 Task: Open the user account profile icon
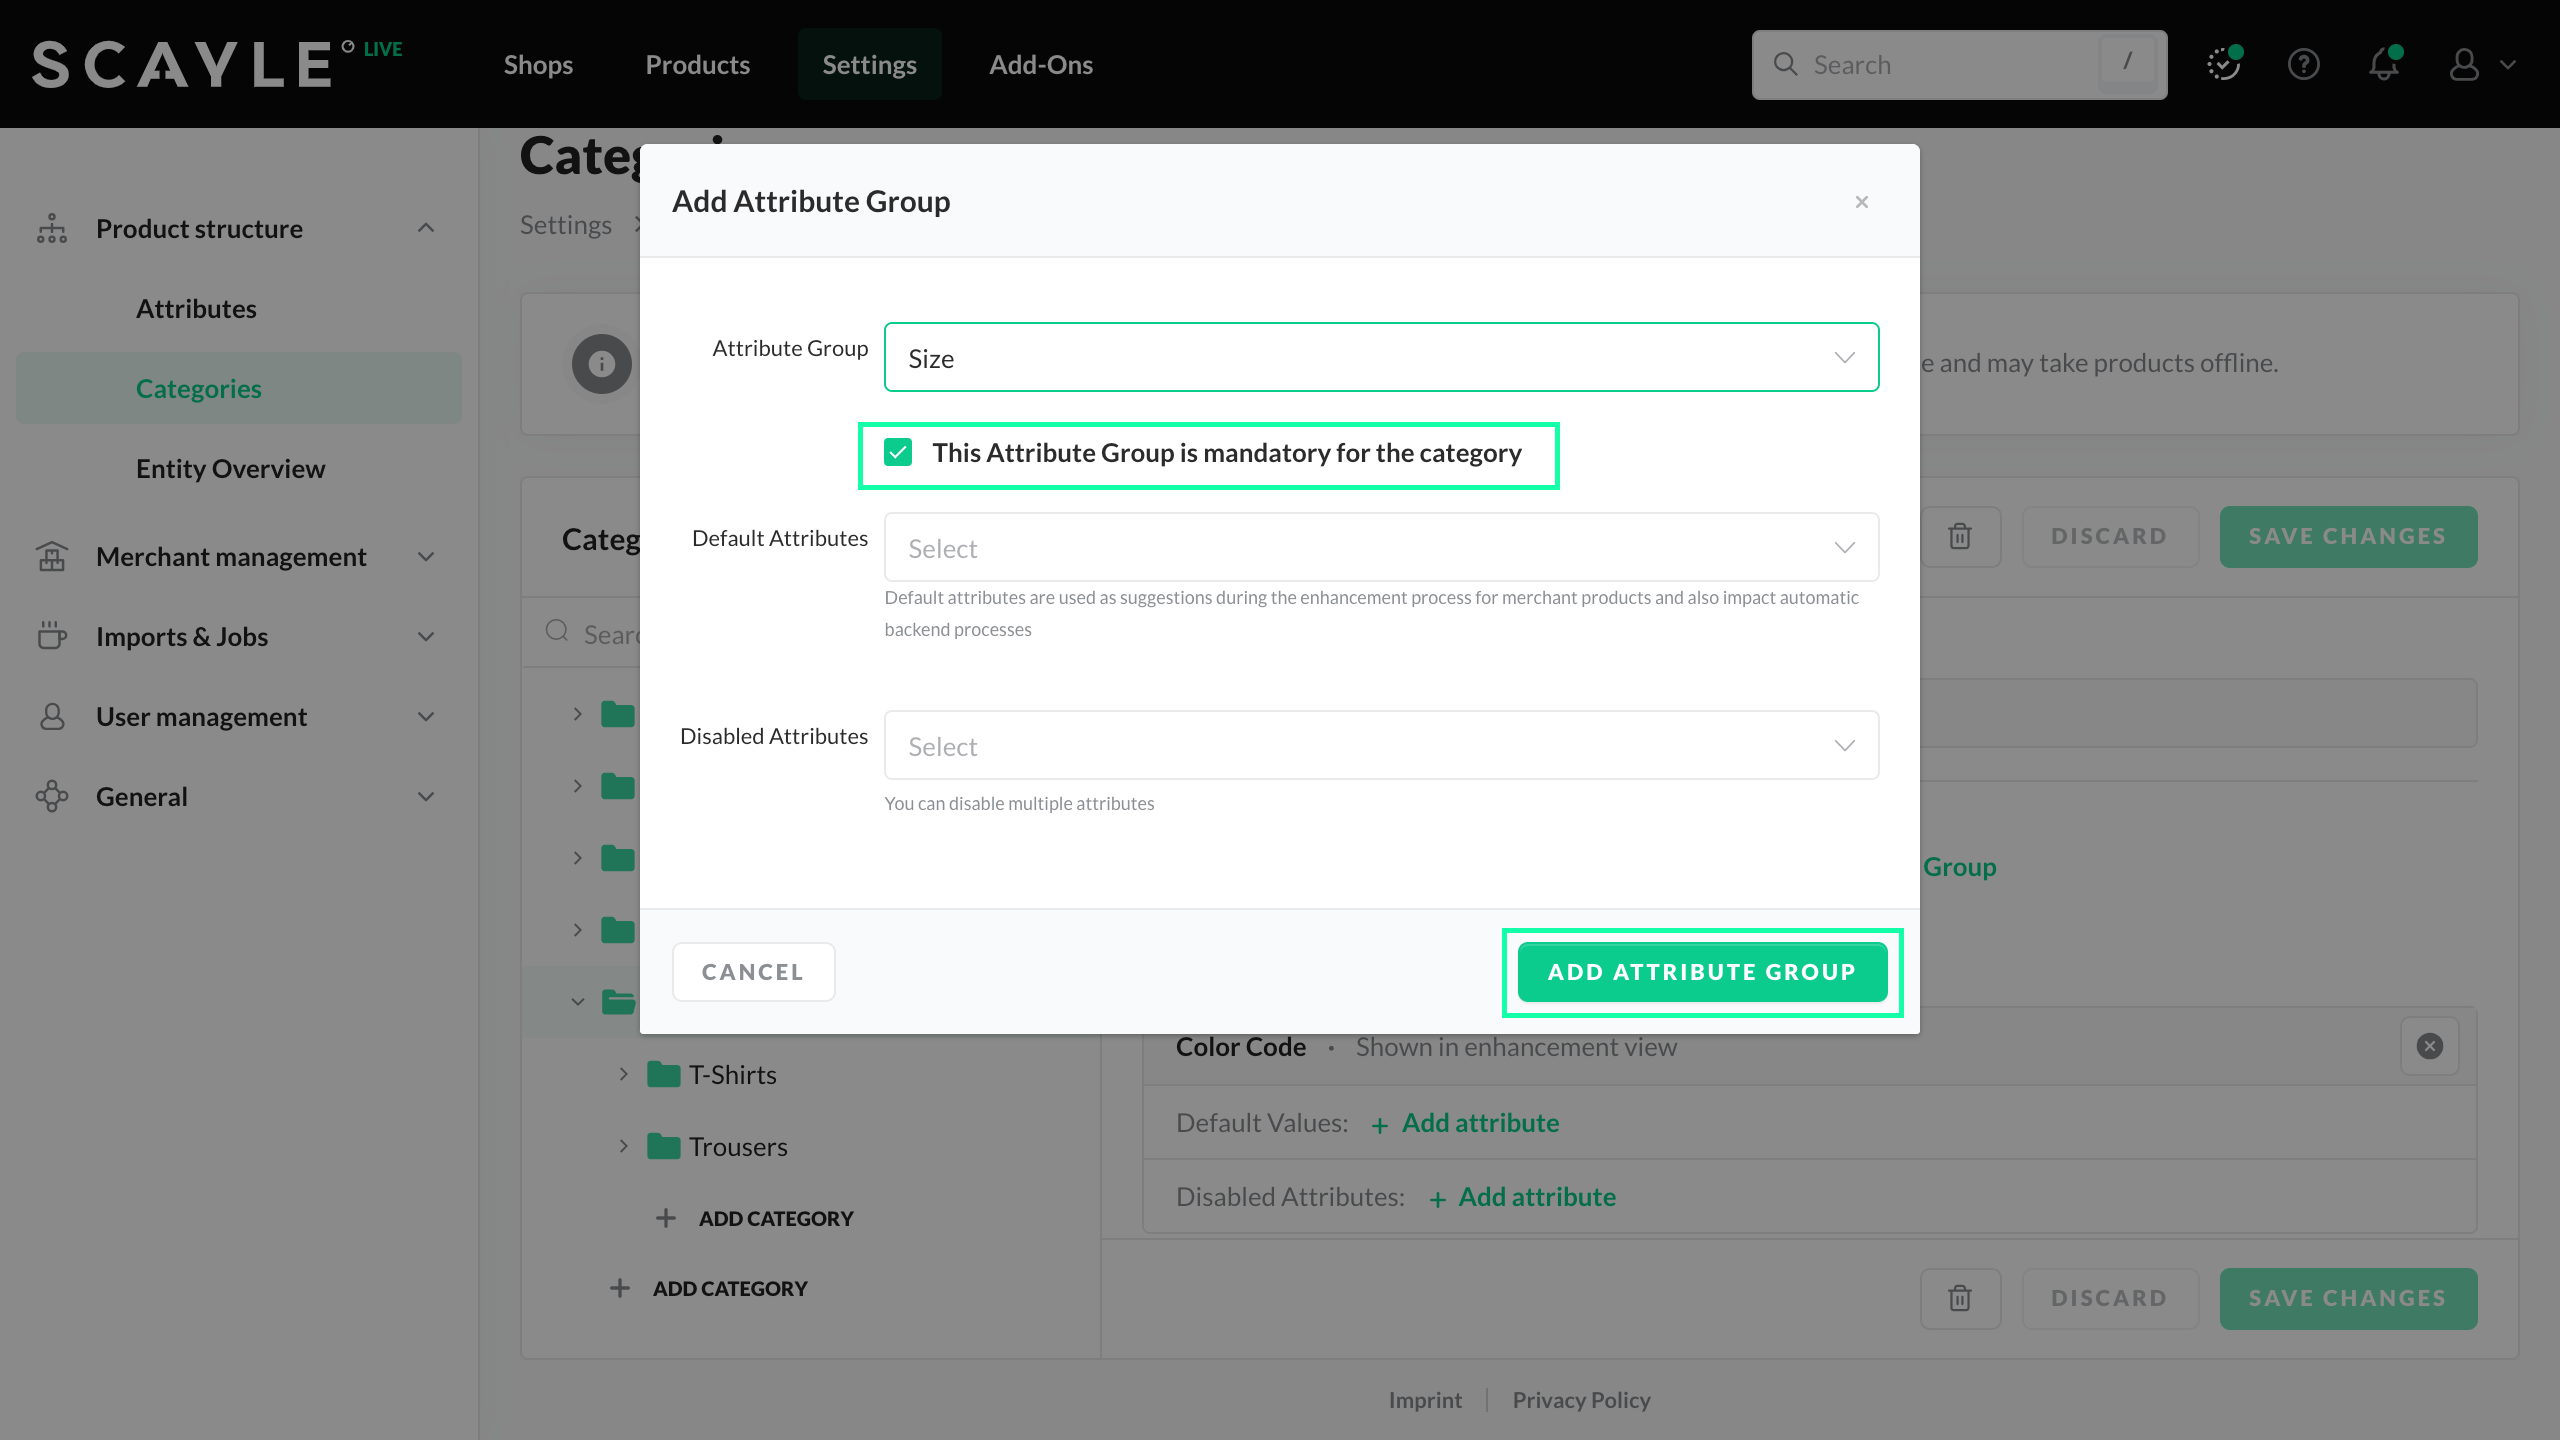pos(2464,65)
